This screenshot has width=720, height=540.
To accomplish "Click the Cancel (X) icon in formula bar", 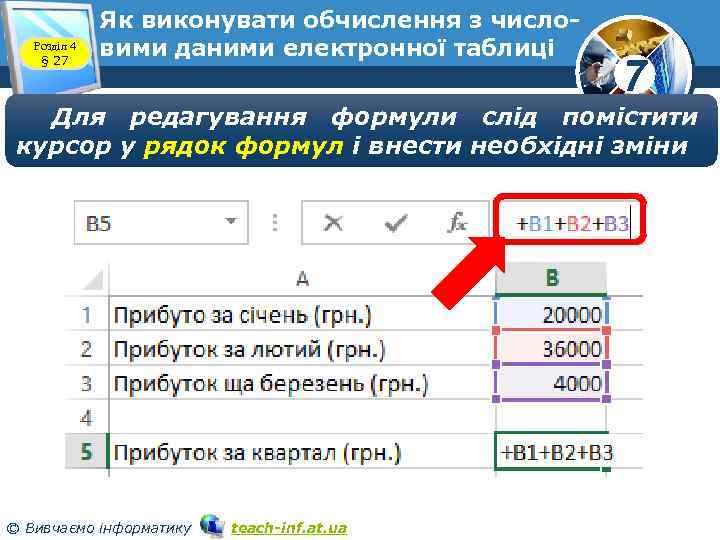I will pyautogui.click(x=333, y=223).
